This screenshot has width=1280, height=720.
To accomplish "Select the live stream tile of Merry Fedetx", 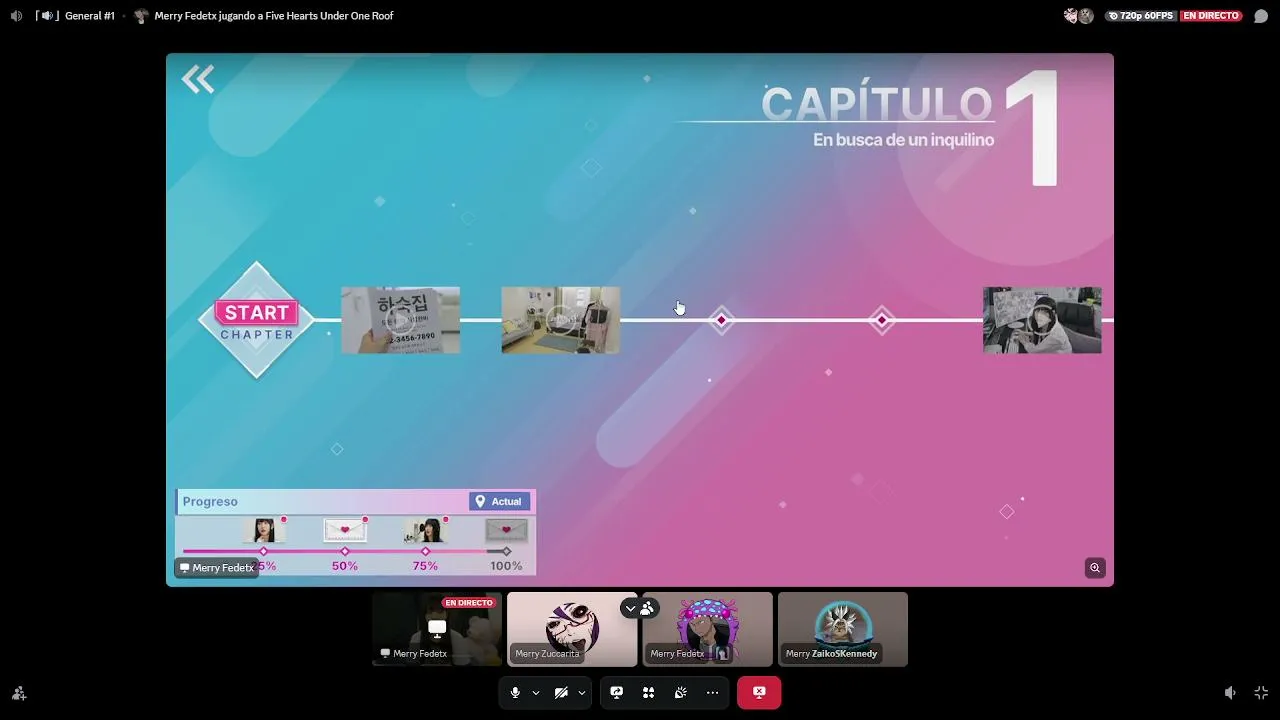I will (437, 629).
